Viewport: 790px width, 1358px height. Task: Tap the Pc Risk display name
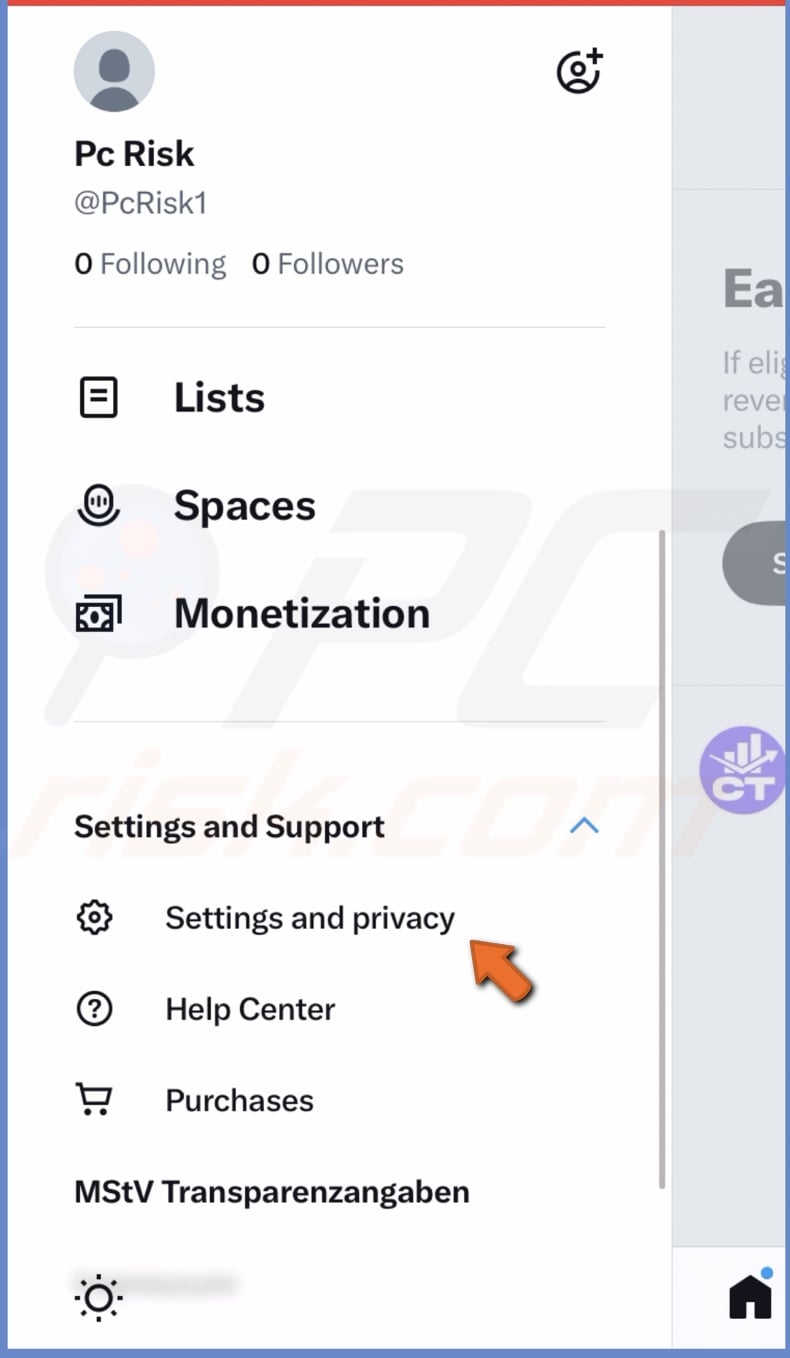pos(133,153)
